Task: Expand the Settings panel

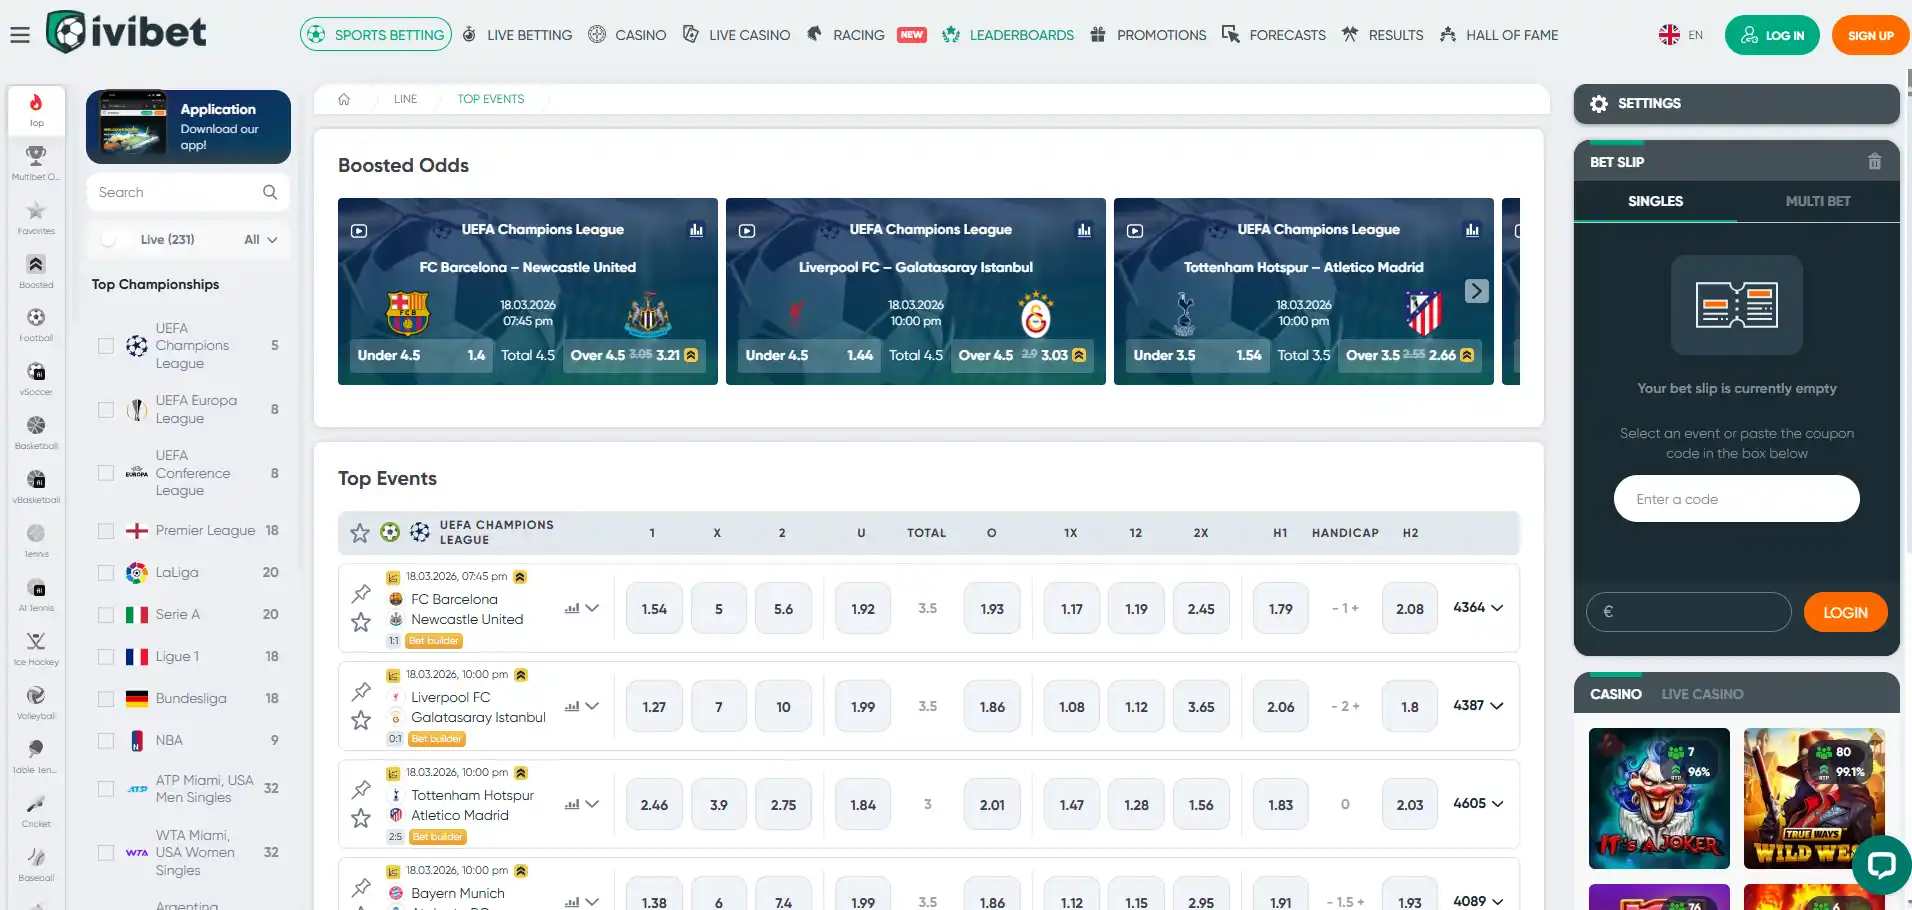Action: pyautogui.click(x=1736, y=104)
